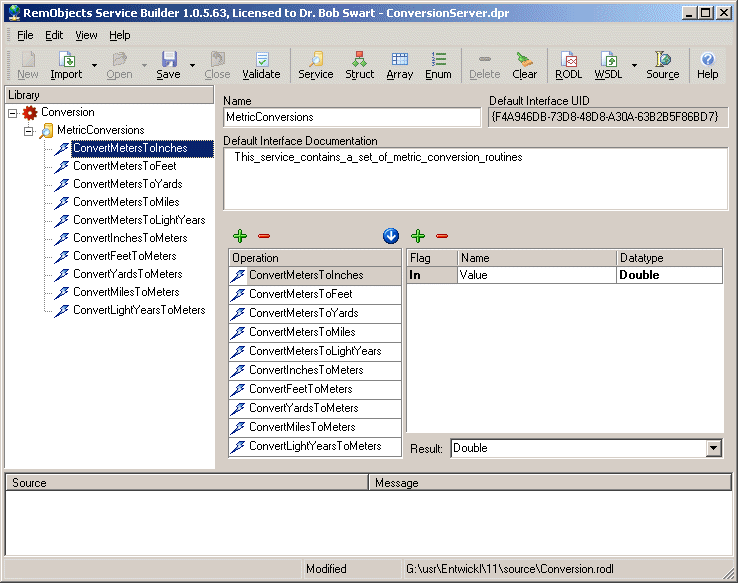Select the Conversion library gear icon
This screenshot has width=738, height=583.
point(30,112)
